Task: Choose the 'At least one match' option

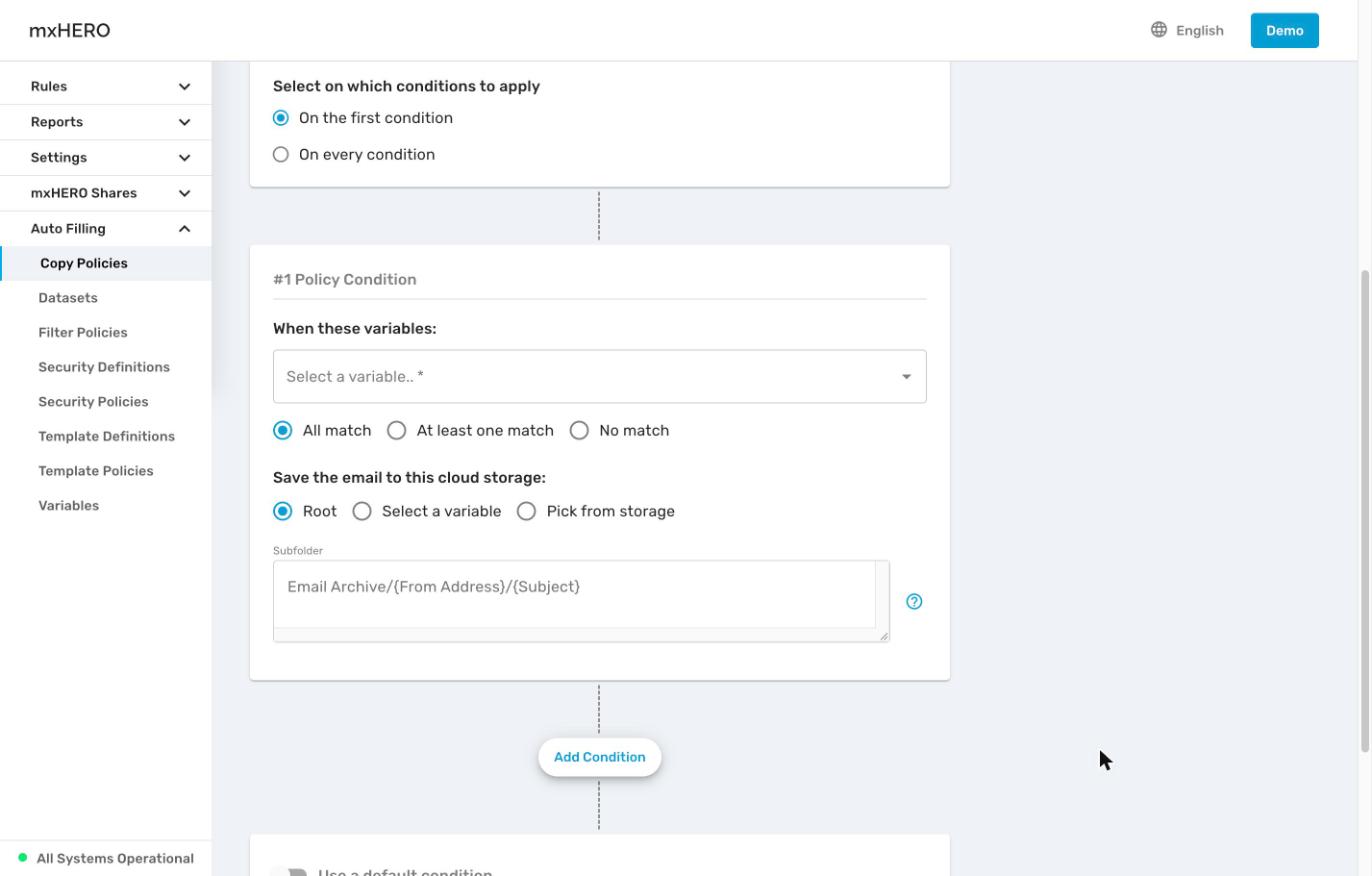Action: pos(397,430)
